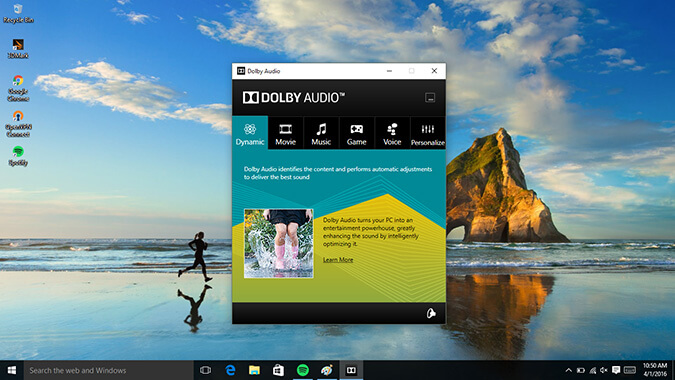675x380 pixels.
Task: Select the Google Chrome desktop icon
Action: point(18,88)
